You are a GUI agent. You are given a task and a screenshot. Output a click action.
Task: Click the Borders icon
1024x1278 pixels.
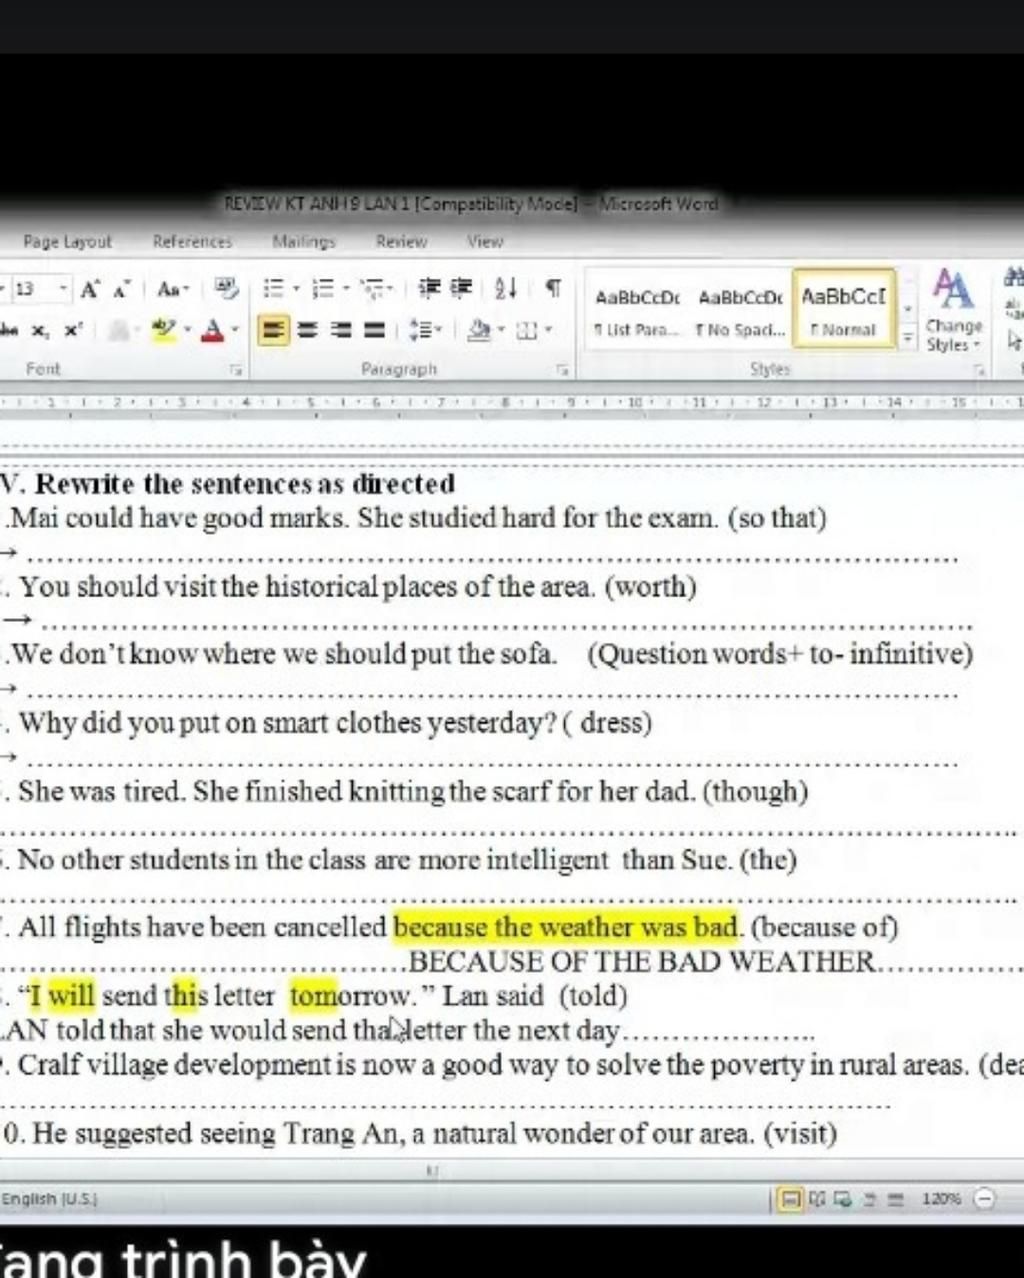(x=527, y=329)
